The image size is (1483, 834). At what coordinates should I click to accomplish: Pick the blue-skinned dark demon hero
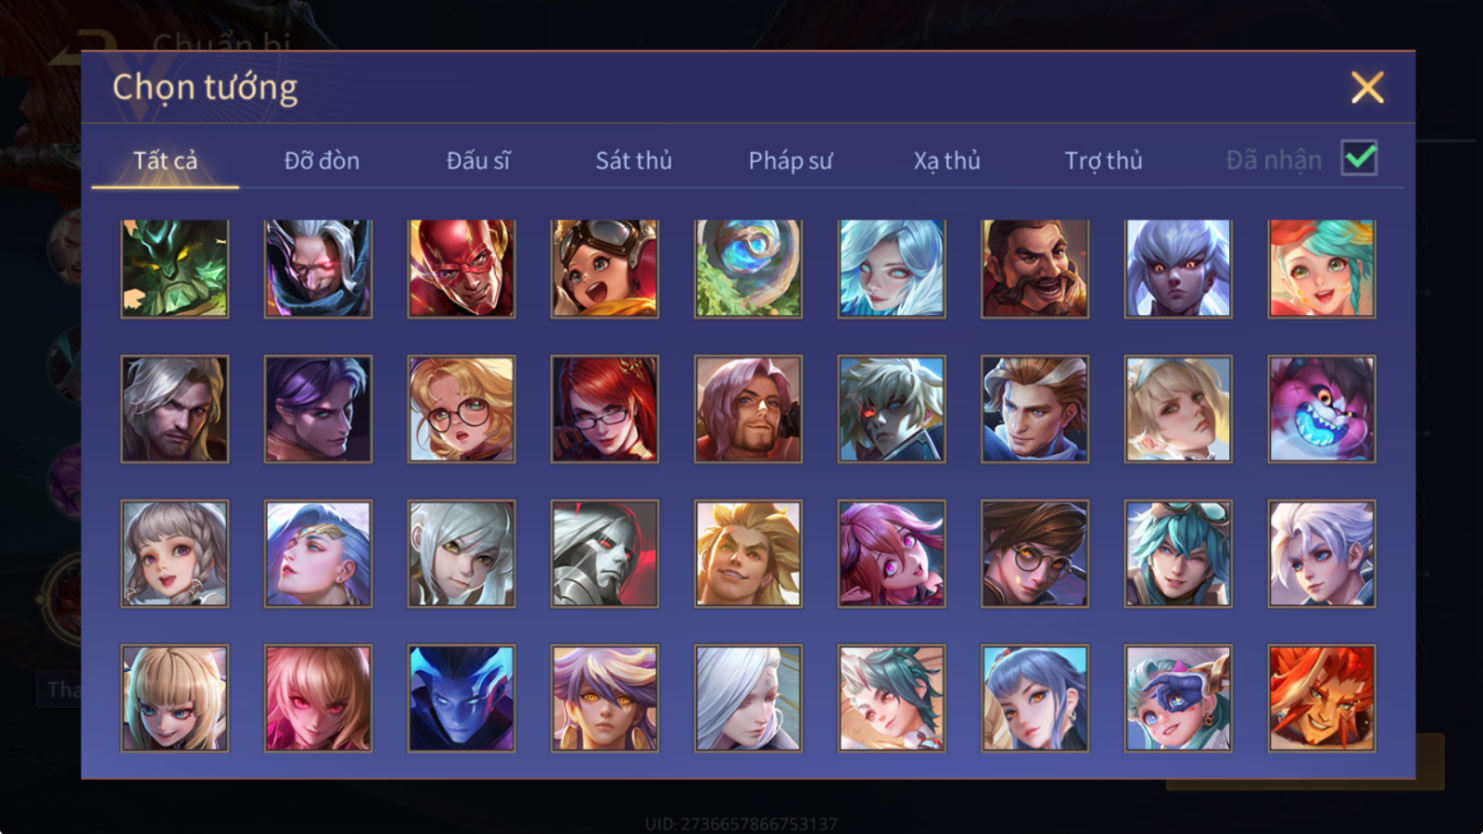461,698
